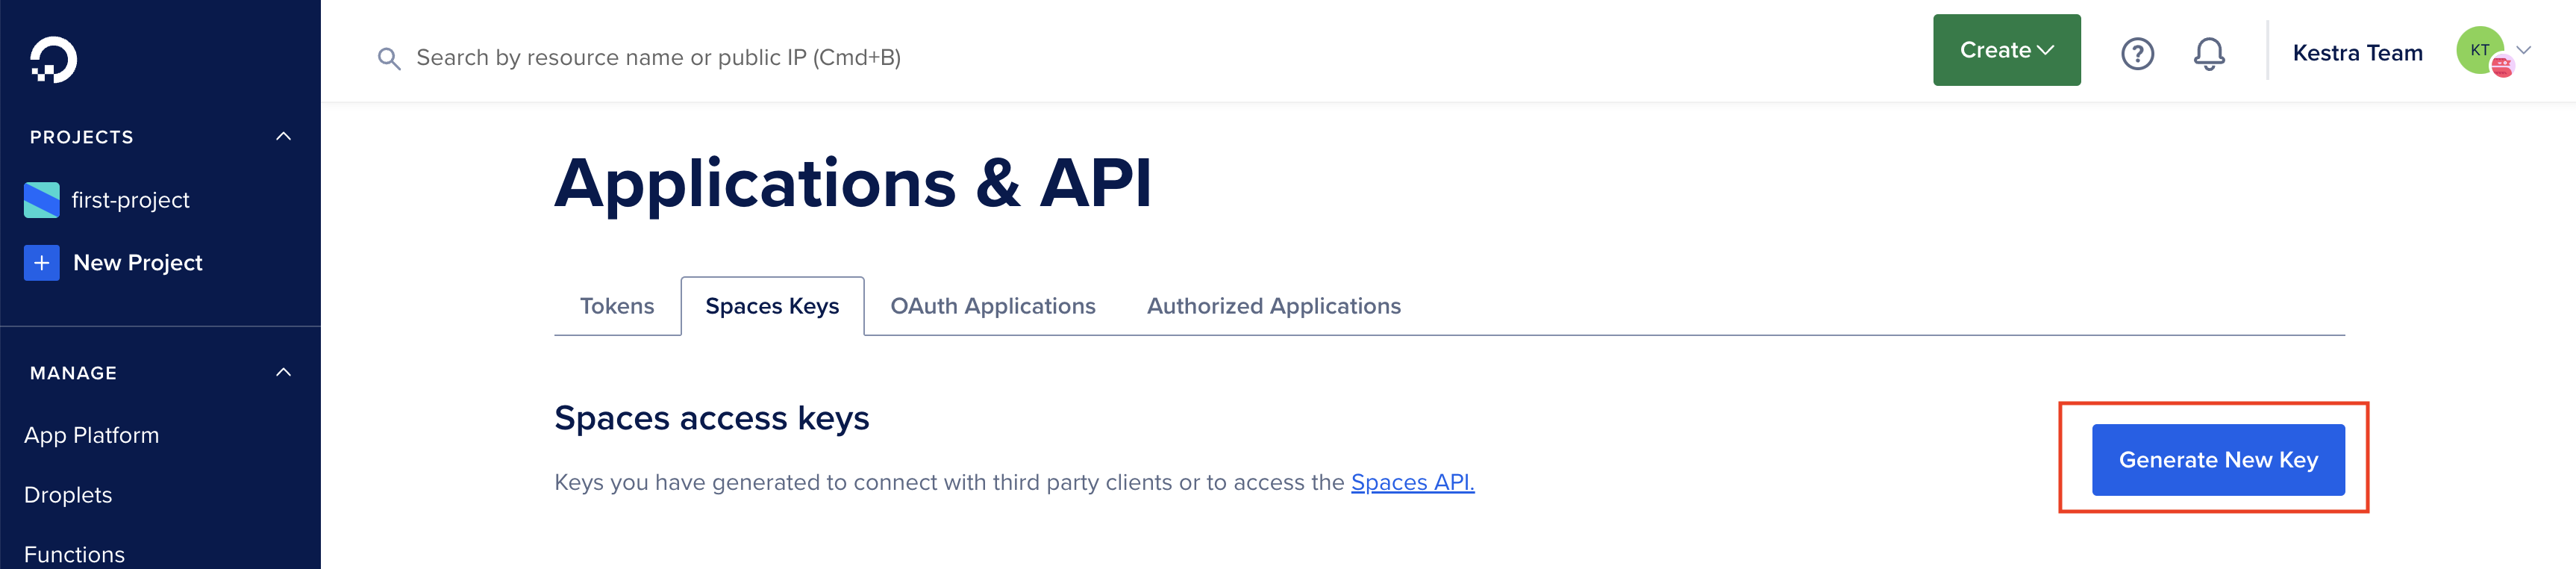The image size is (2576, 569).
Task: Follow the Spaces API link
Action: (1411, 483)
